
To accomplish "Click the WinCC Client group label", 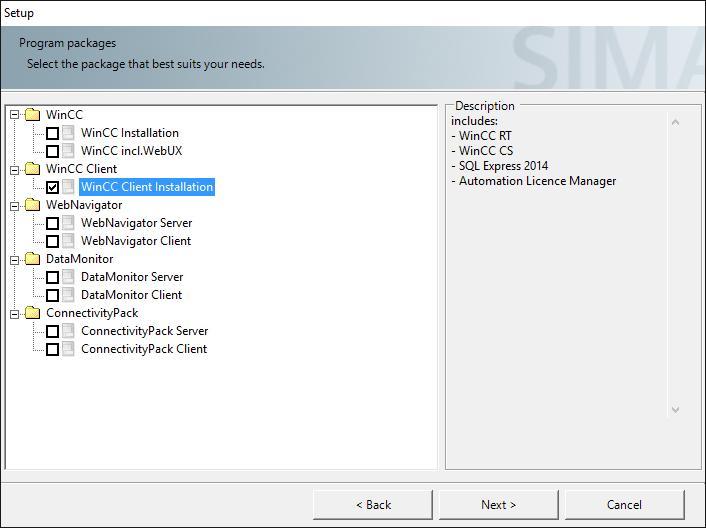I will tap(81, 169).
